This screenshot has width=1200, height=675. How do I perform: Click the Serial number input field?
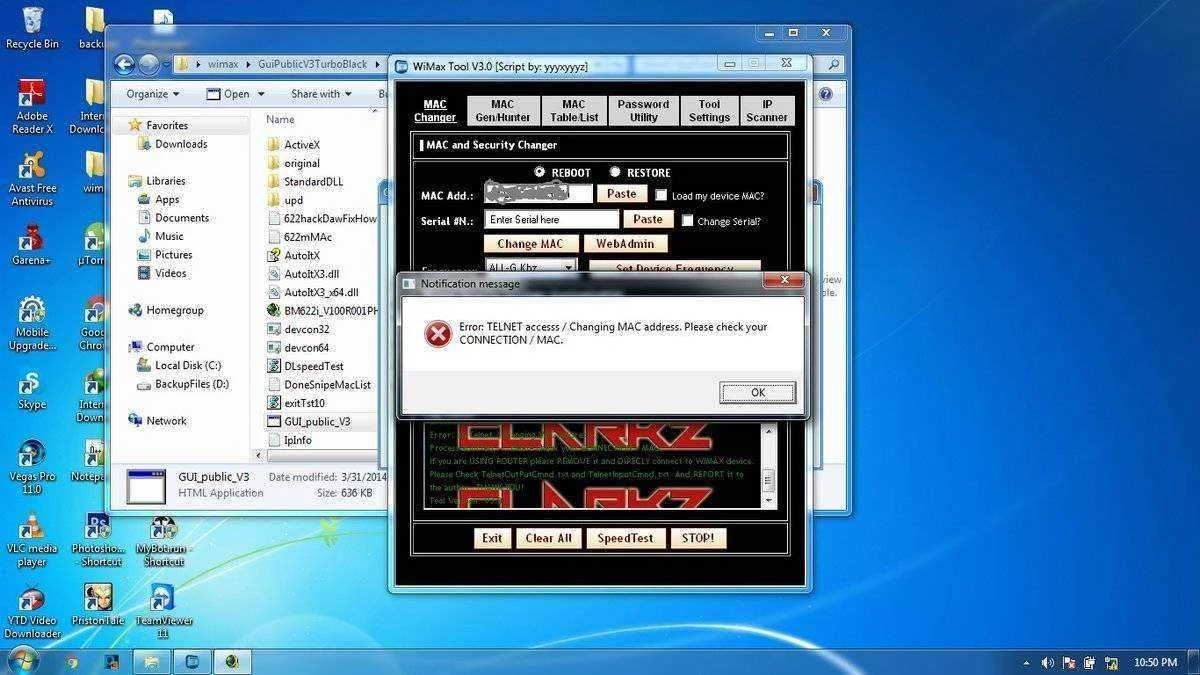pyautogui.click(x=551, y=219)
